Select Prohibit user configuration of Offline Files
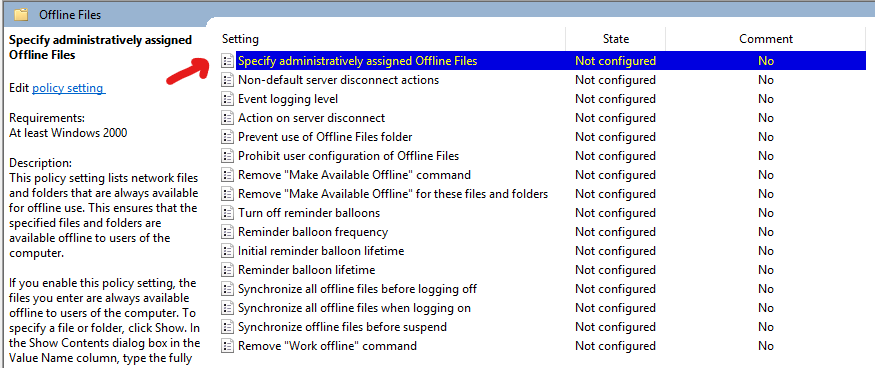This screenshot has width=875, height=368. [x=349, y=156]
